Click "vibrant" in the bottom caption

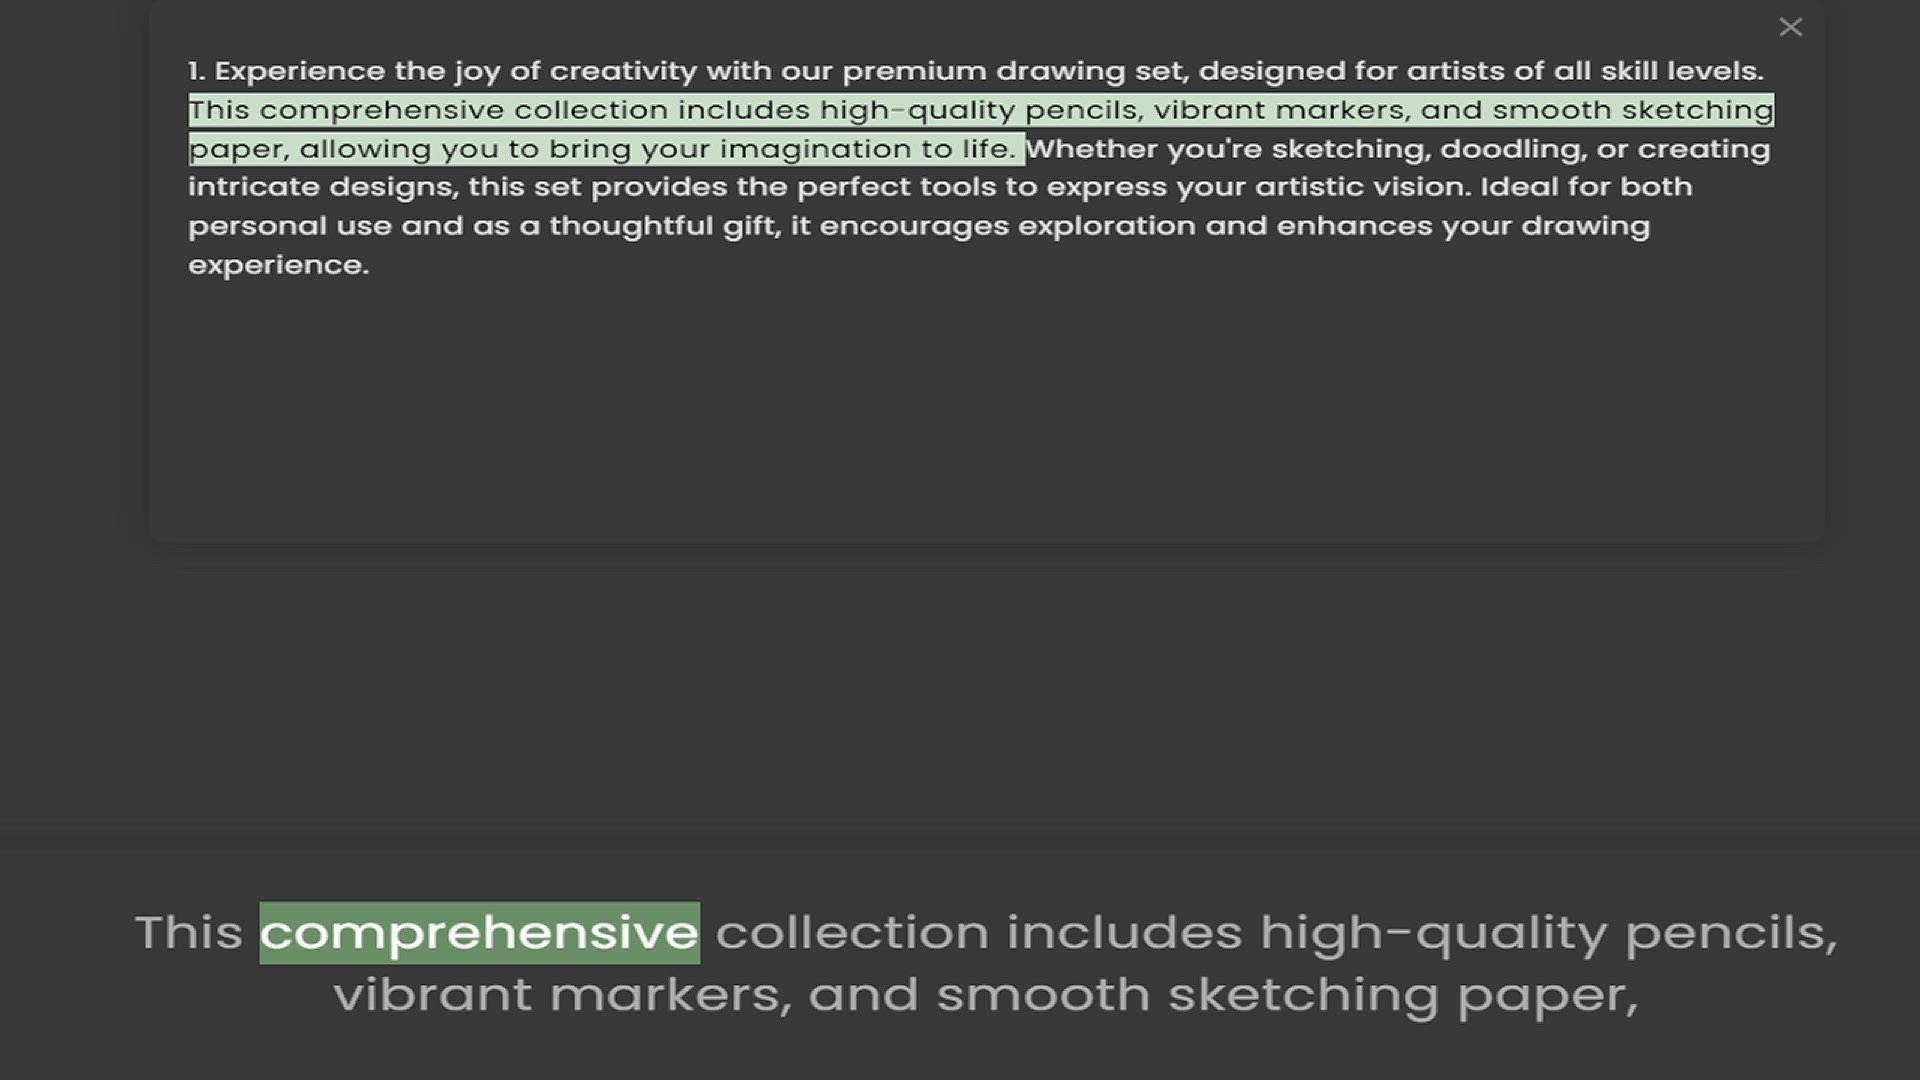tap(432, 995)
